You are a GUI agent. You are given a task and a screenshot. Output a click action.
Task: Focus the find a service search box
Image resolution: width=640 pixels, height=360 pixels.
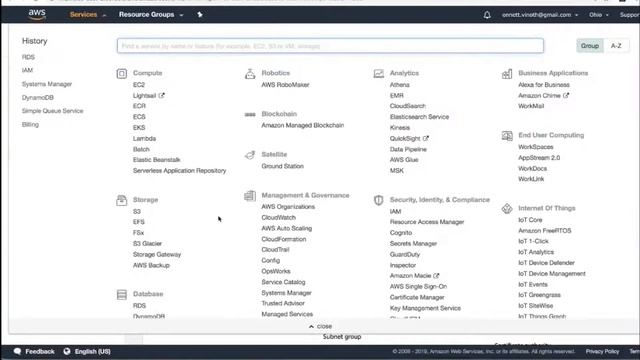[x=330, y=46]
